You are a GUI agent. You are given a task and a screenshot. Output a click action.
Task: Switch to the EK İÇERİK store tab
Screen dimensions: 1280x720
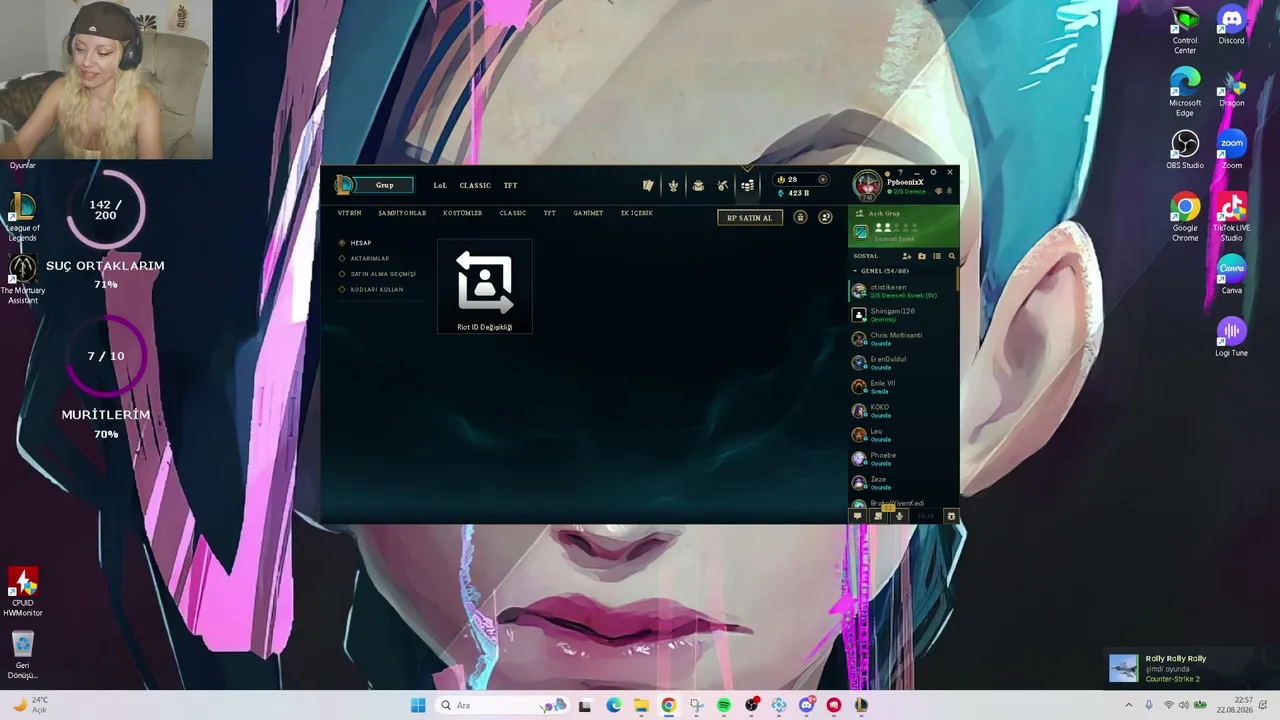coord(637,213)
